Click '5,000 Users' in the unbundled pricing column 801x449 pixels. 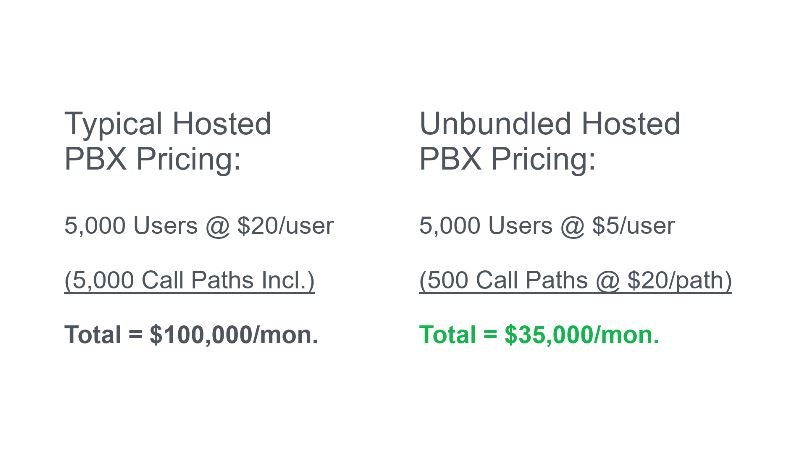[486, 226]
